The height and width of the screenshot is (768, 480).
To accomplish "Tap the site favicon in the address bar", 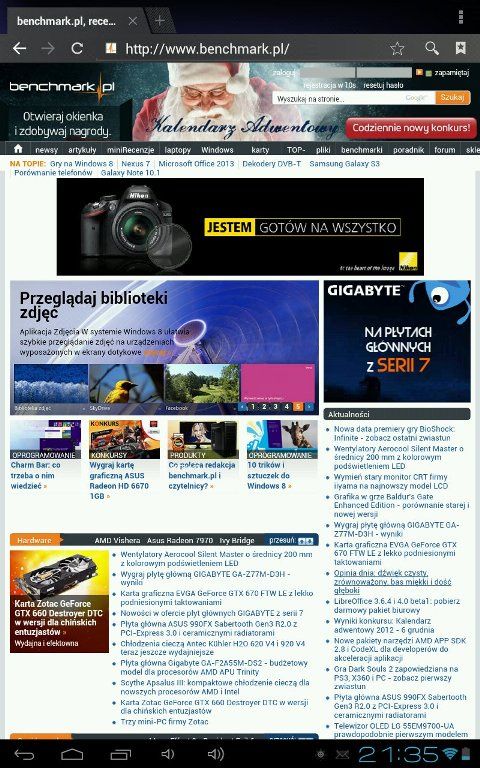I will click(111, 48).
